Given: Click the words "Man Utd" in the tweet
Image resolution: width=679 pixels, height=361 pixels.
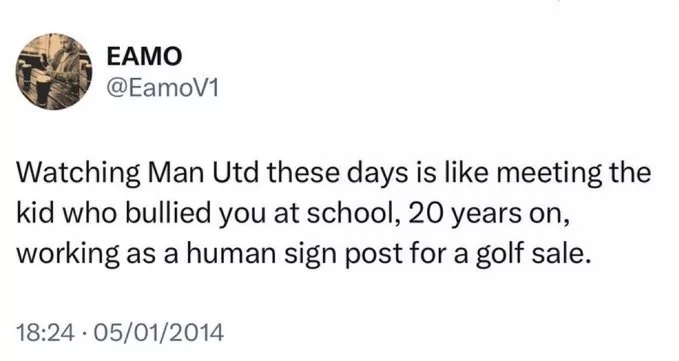Looking at the screenshot, I should (203, 173).
